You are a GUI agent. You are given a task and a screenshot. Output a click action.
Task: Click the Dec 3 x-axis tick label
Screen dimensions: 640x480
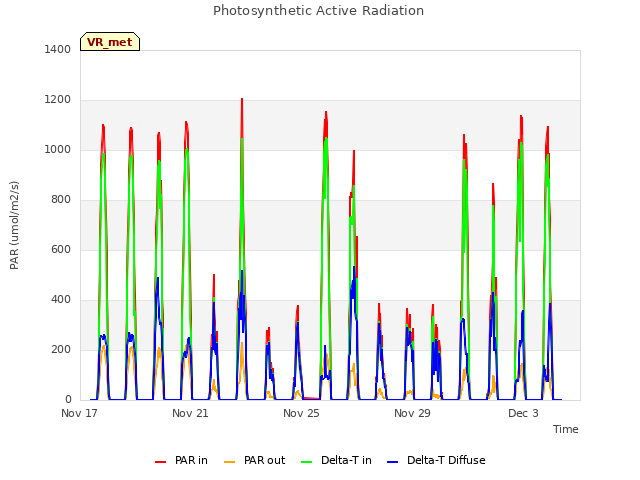[x=523, y=413]
